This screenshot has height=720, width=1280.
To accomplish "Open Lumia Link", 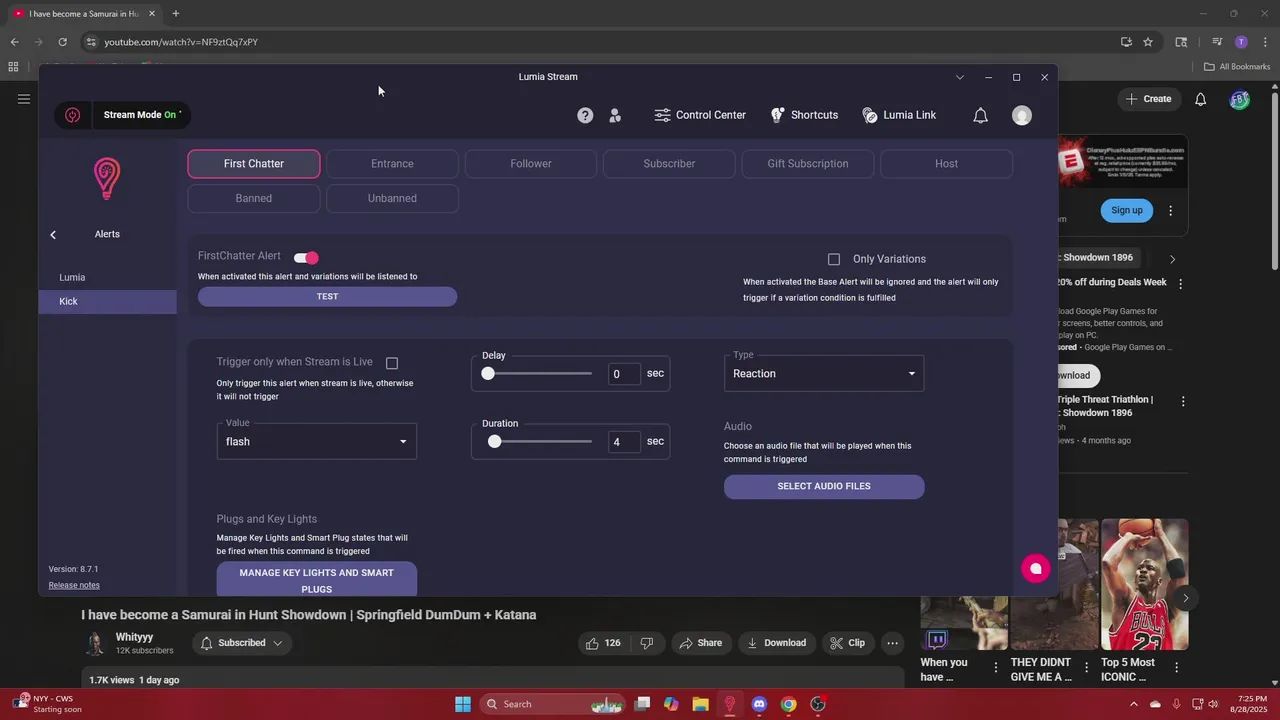I will (899, 115).
